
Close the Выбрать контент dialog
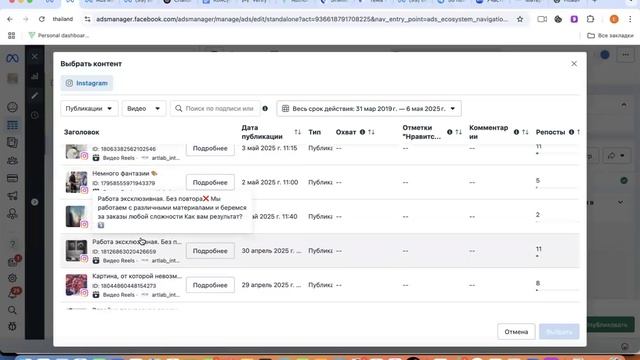coord(574,64)
